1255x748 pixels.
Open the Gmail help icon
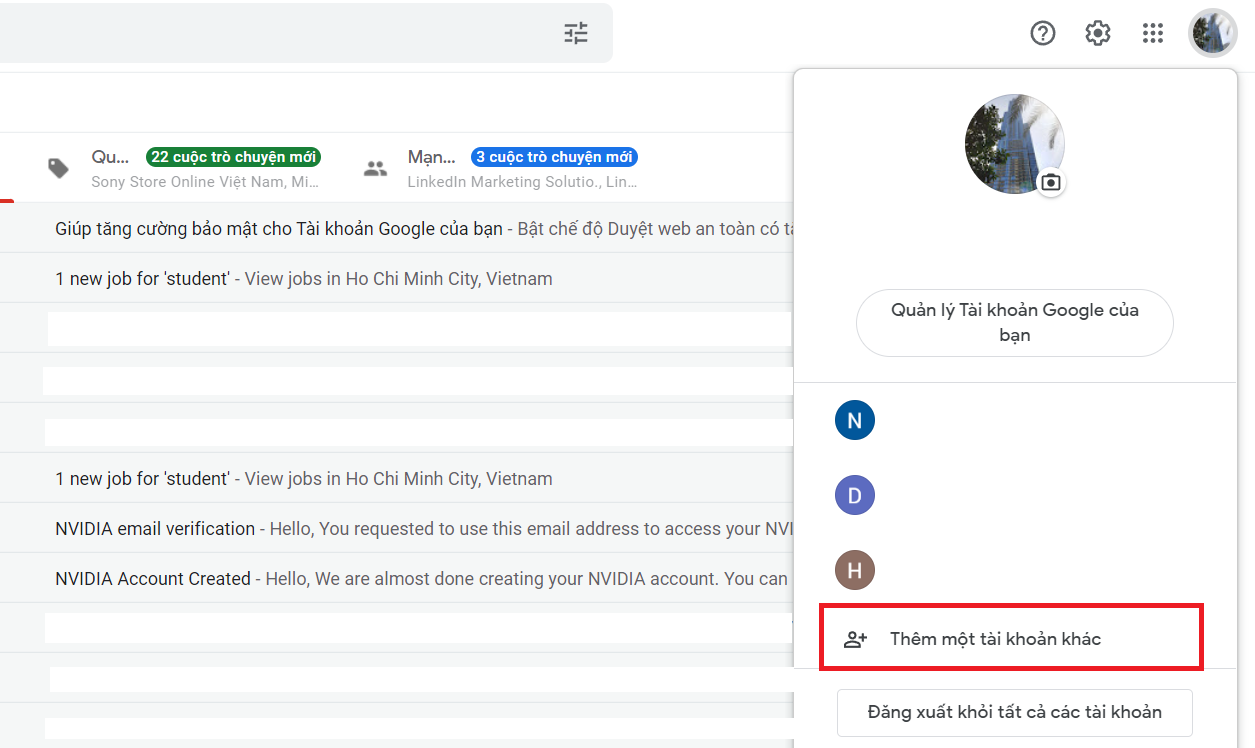[x=1042, y=33]
